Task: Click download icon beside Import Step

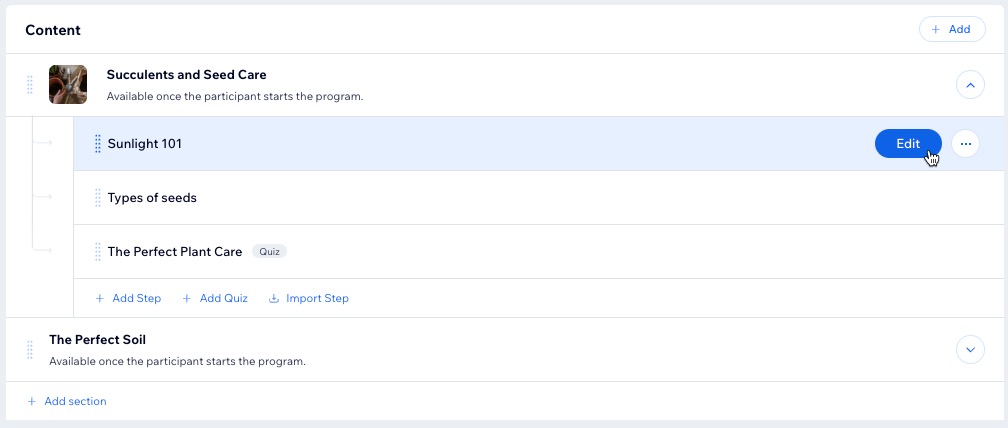Action: click(x=274, y=299)
